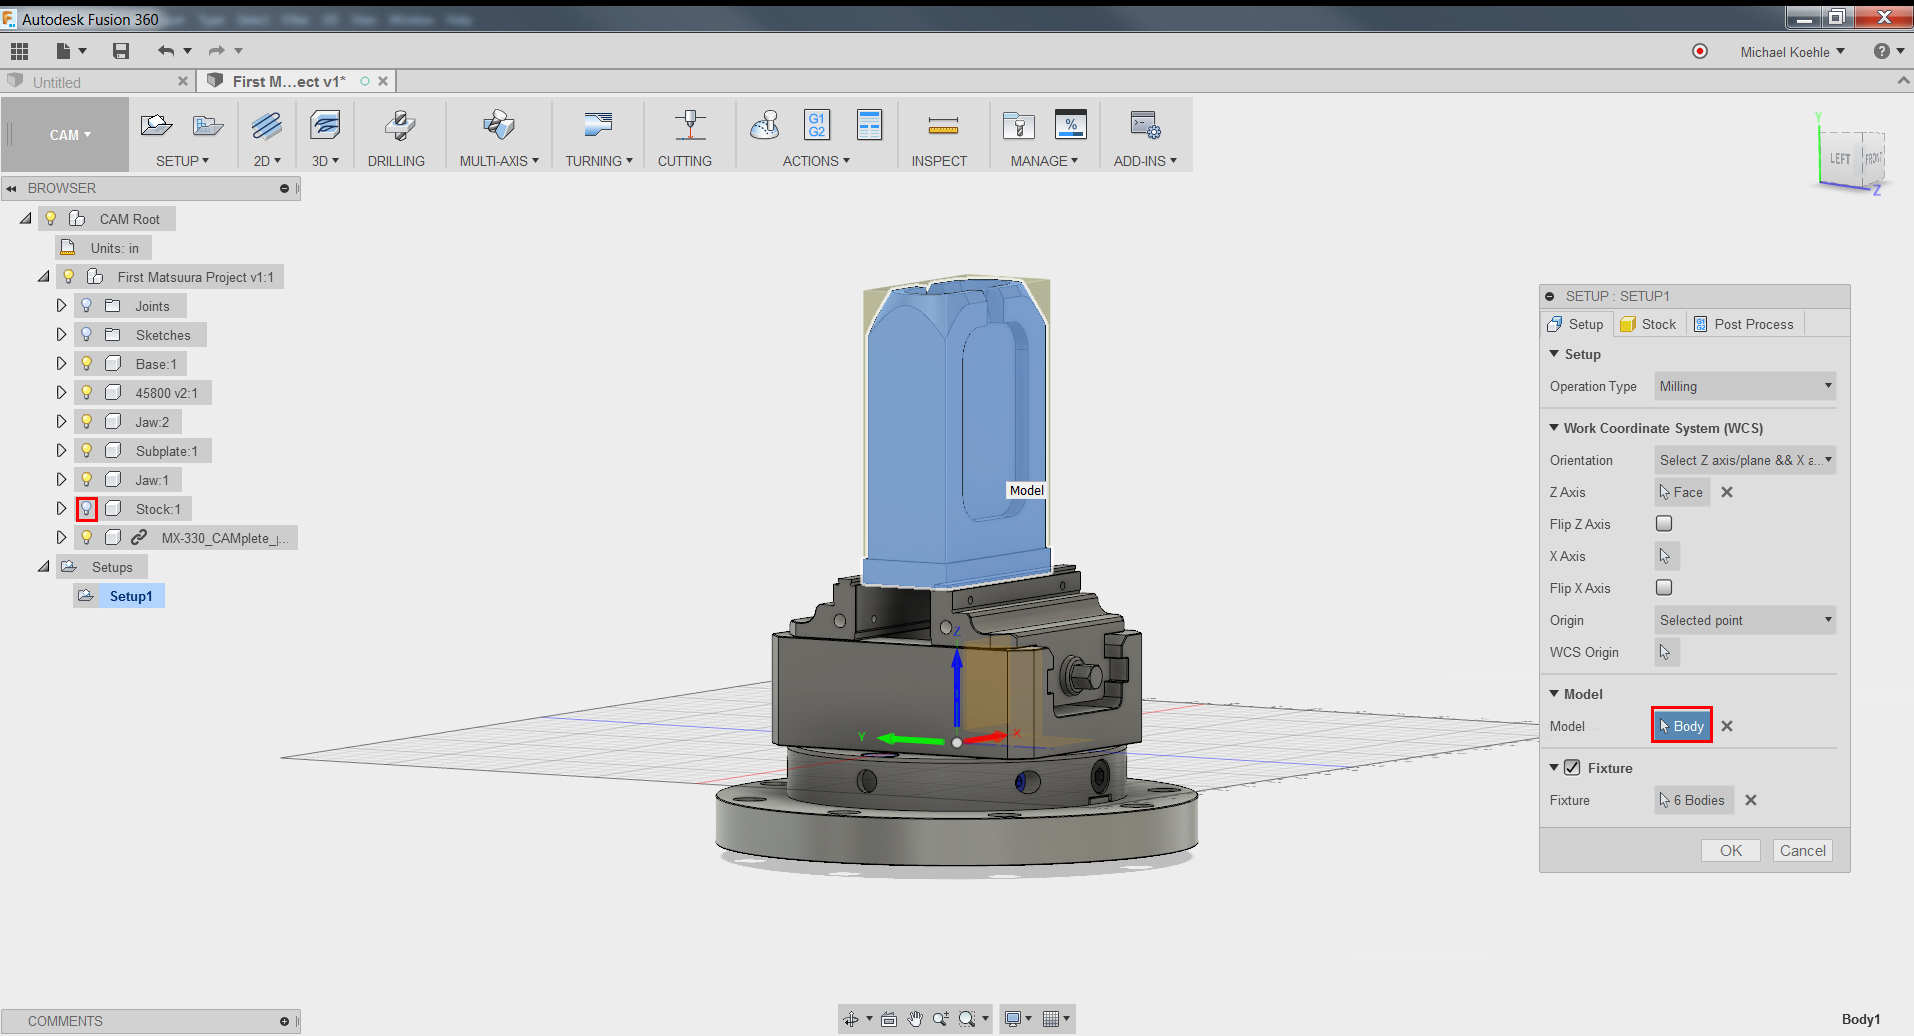The width and height of the screenshot is (1914, 1036).
Task: Expand the Jaw:2 tree node
Action: pyautogui.click(x=61, y=422)
